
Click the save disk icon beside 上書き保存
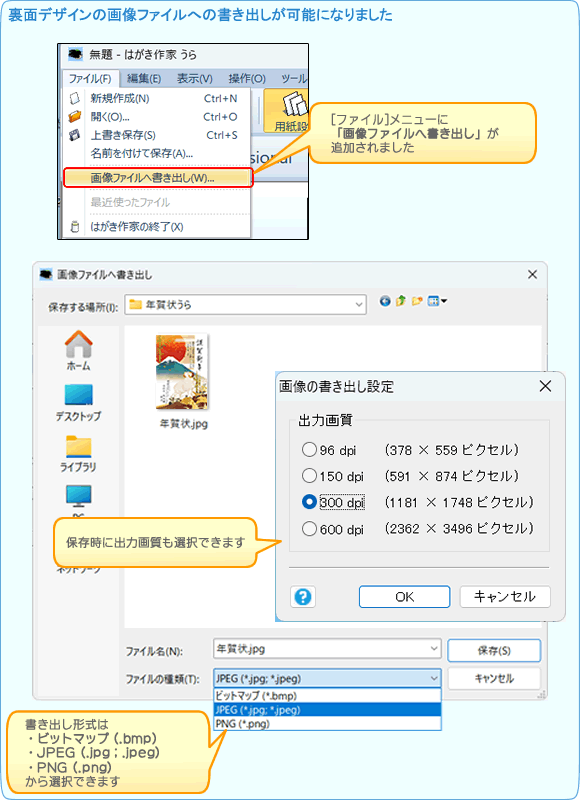click(x=74, y=135)
